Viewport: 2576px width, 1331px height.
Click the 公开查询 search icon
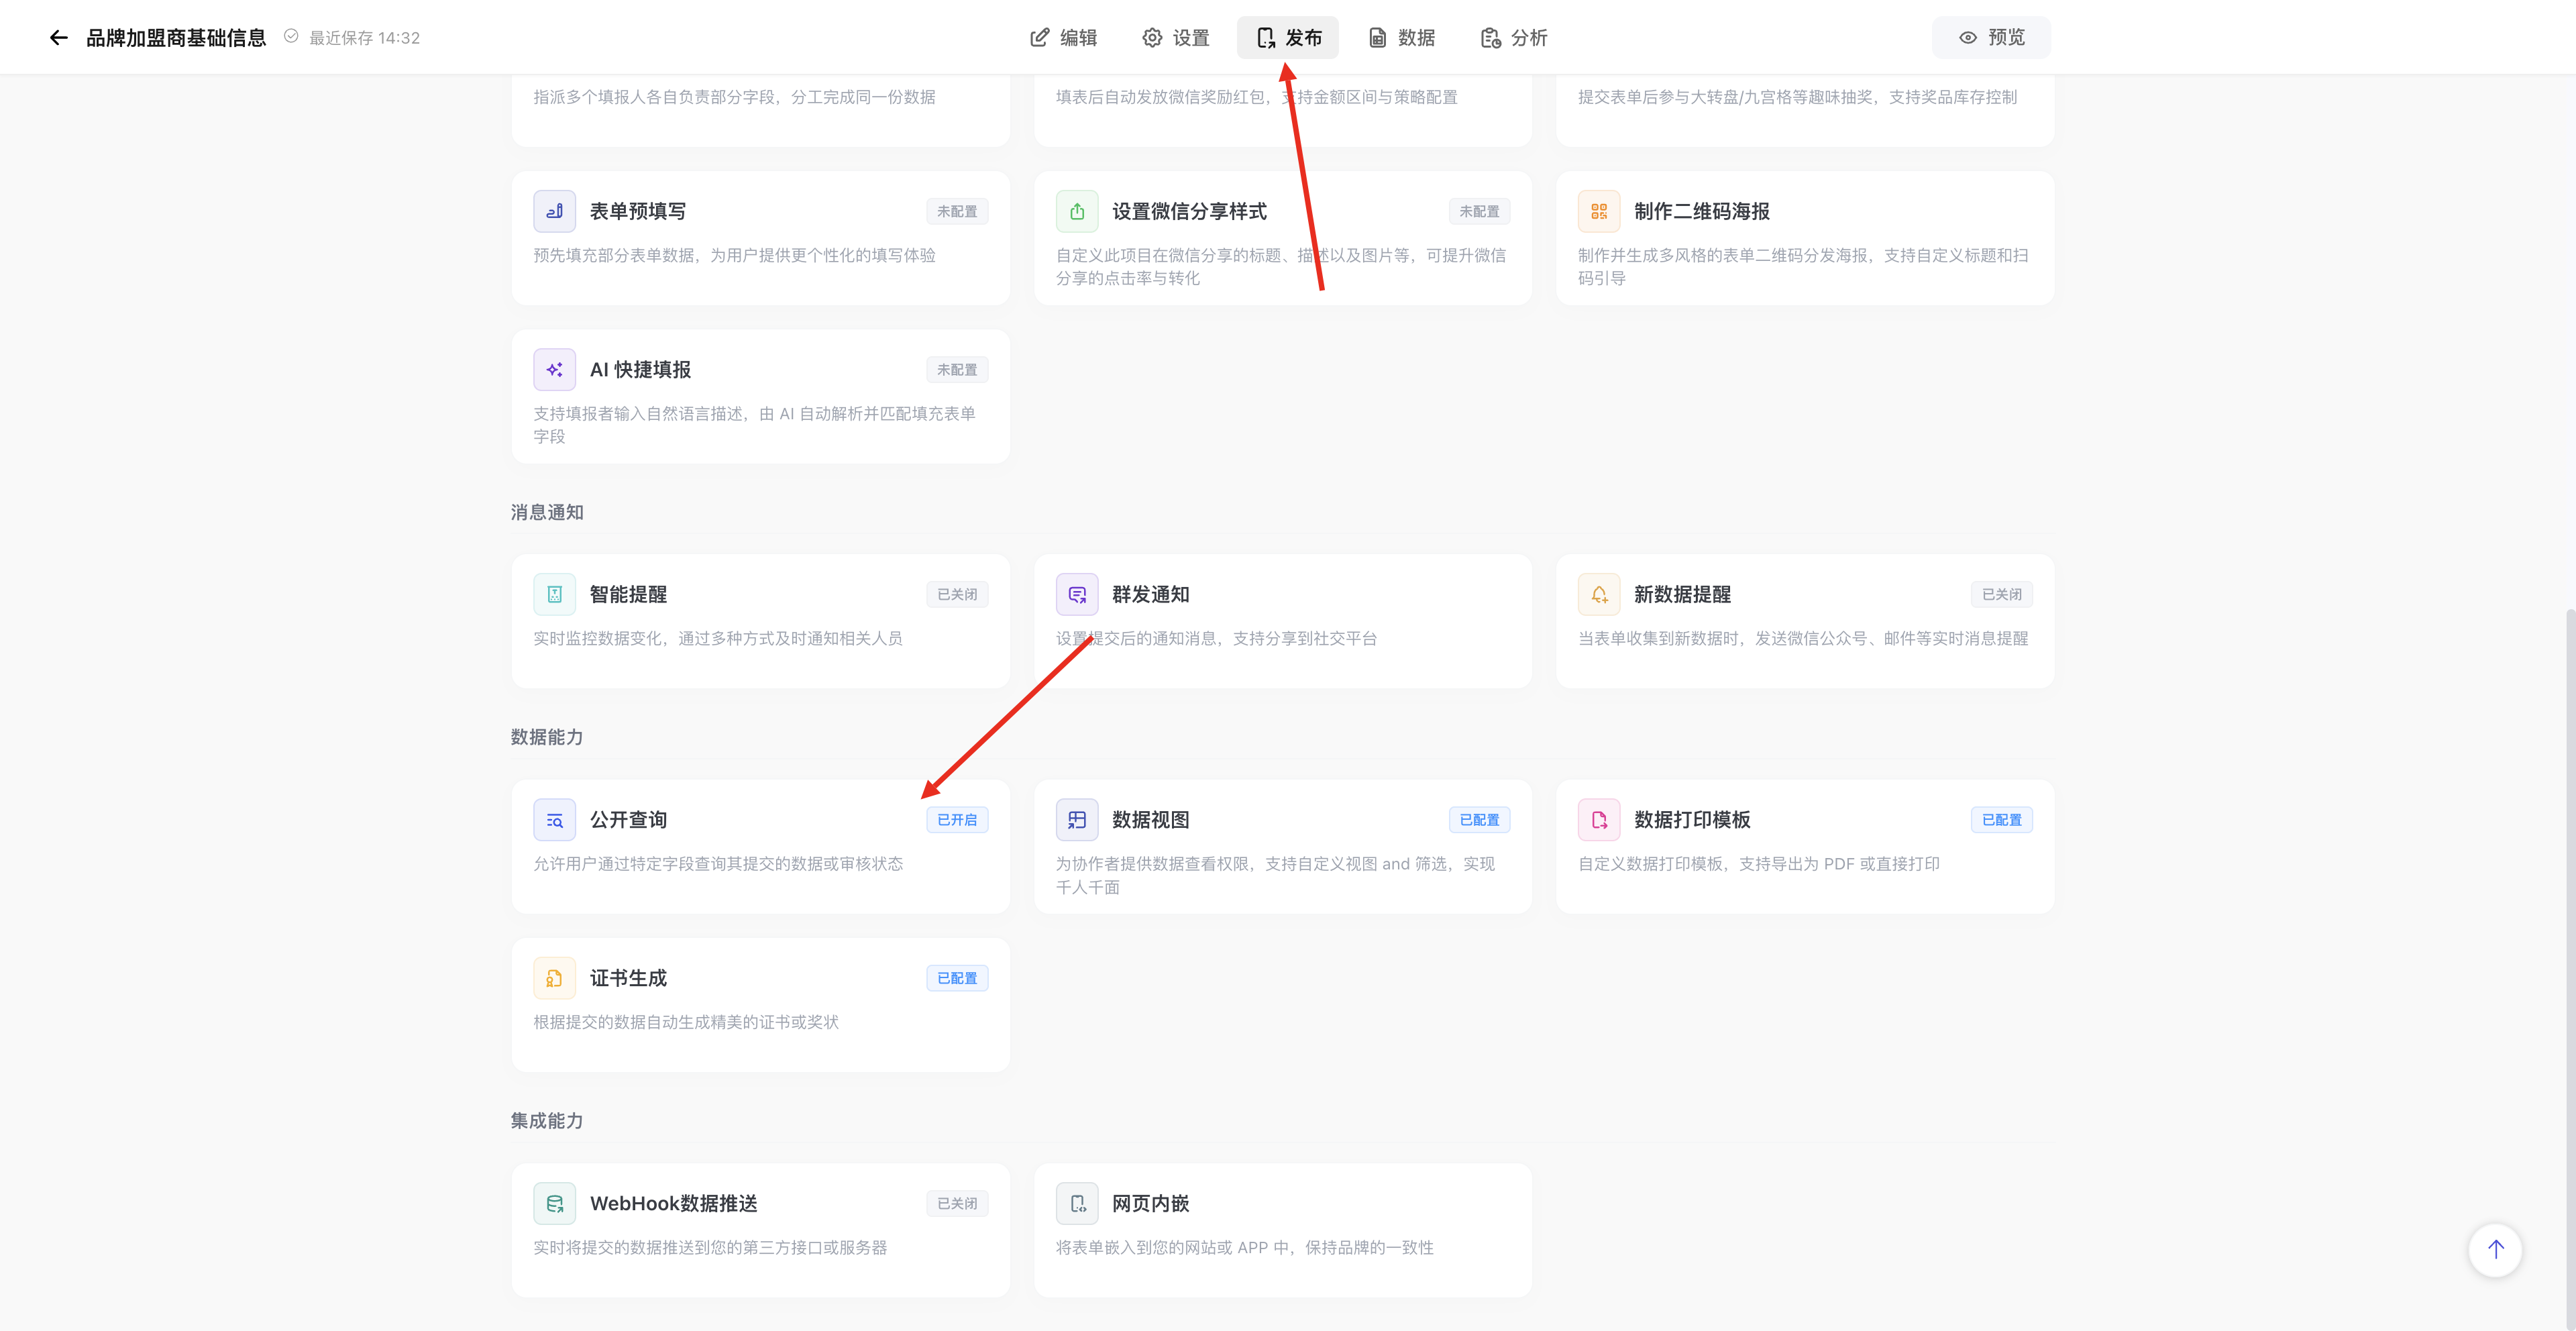(x=554, y=820)
